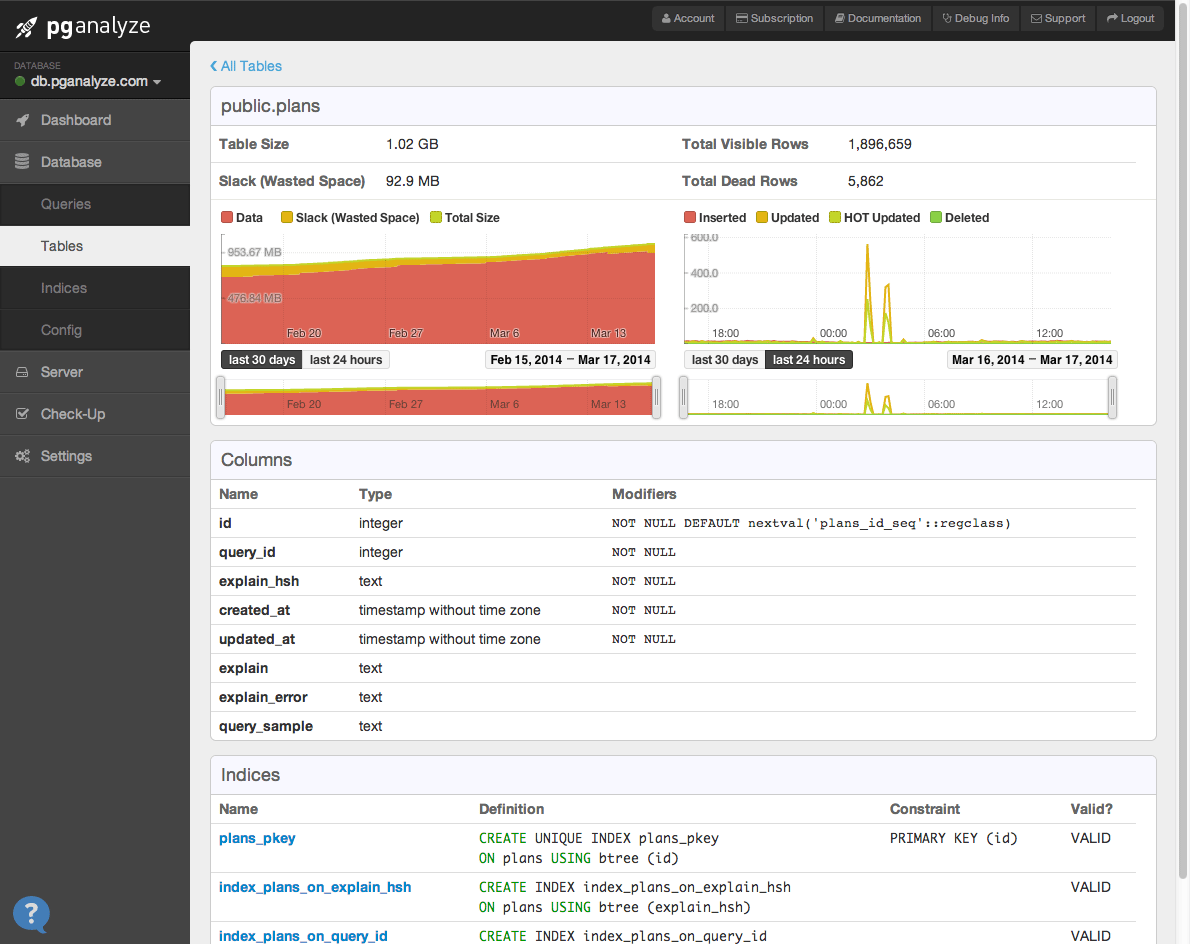Click the Database stack icon in sidebar

tap(22, 162)
